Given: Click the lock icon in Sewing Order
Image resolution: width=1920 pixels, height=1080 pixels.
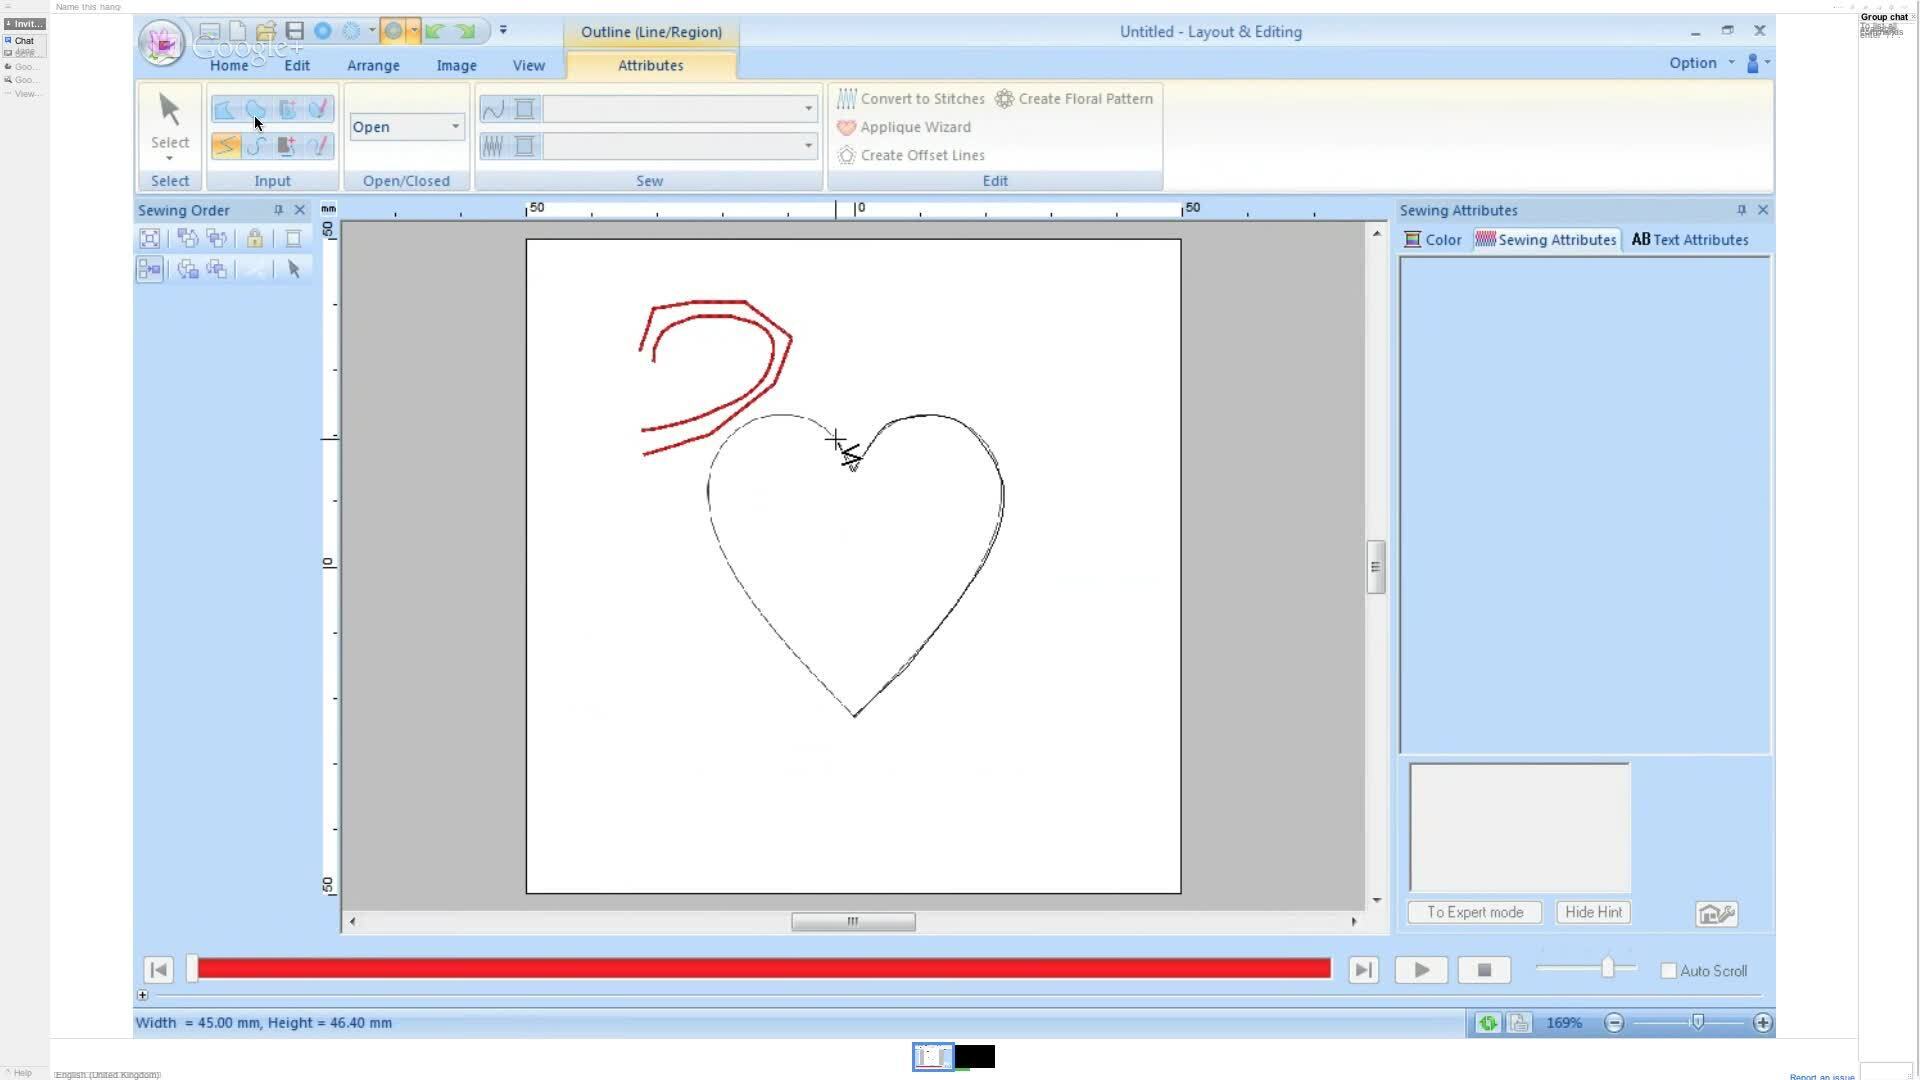Looking at the screenshot, I should click(x=254, y=238).
